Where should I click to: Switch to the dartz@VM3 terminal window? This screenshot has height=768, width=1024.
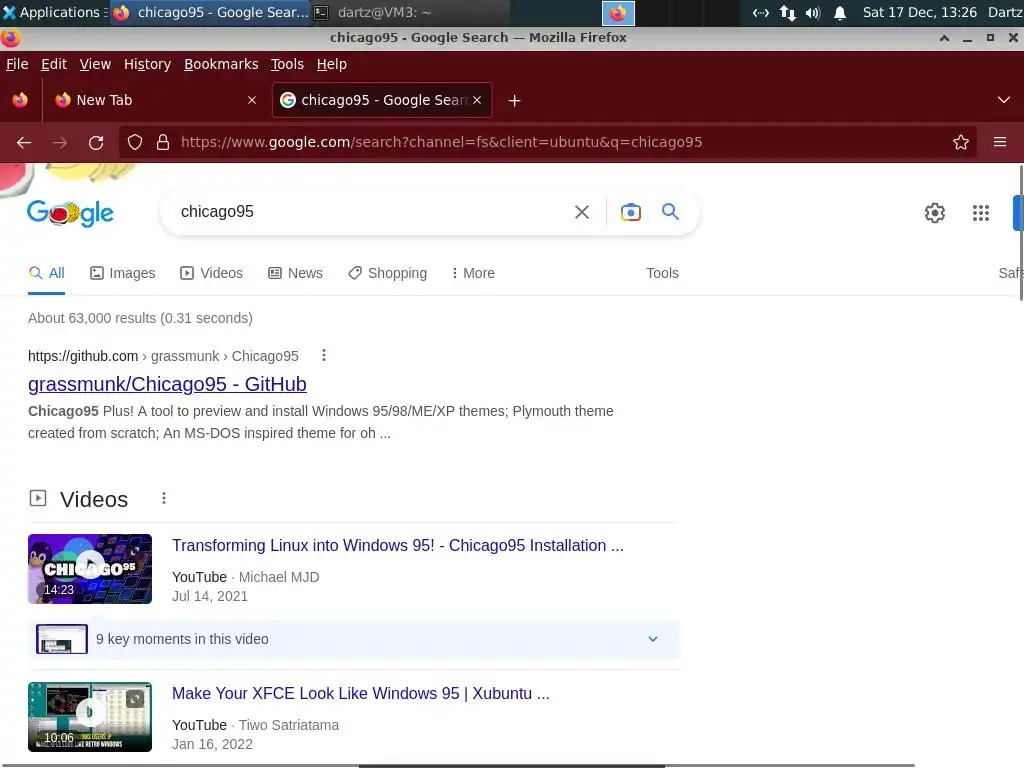coord(410,12)
